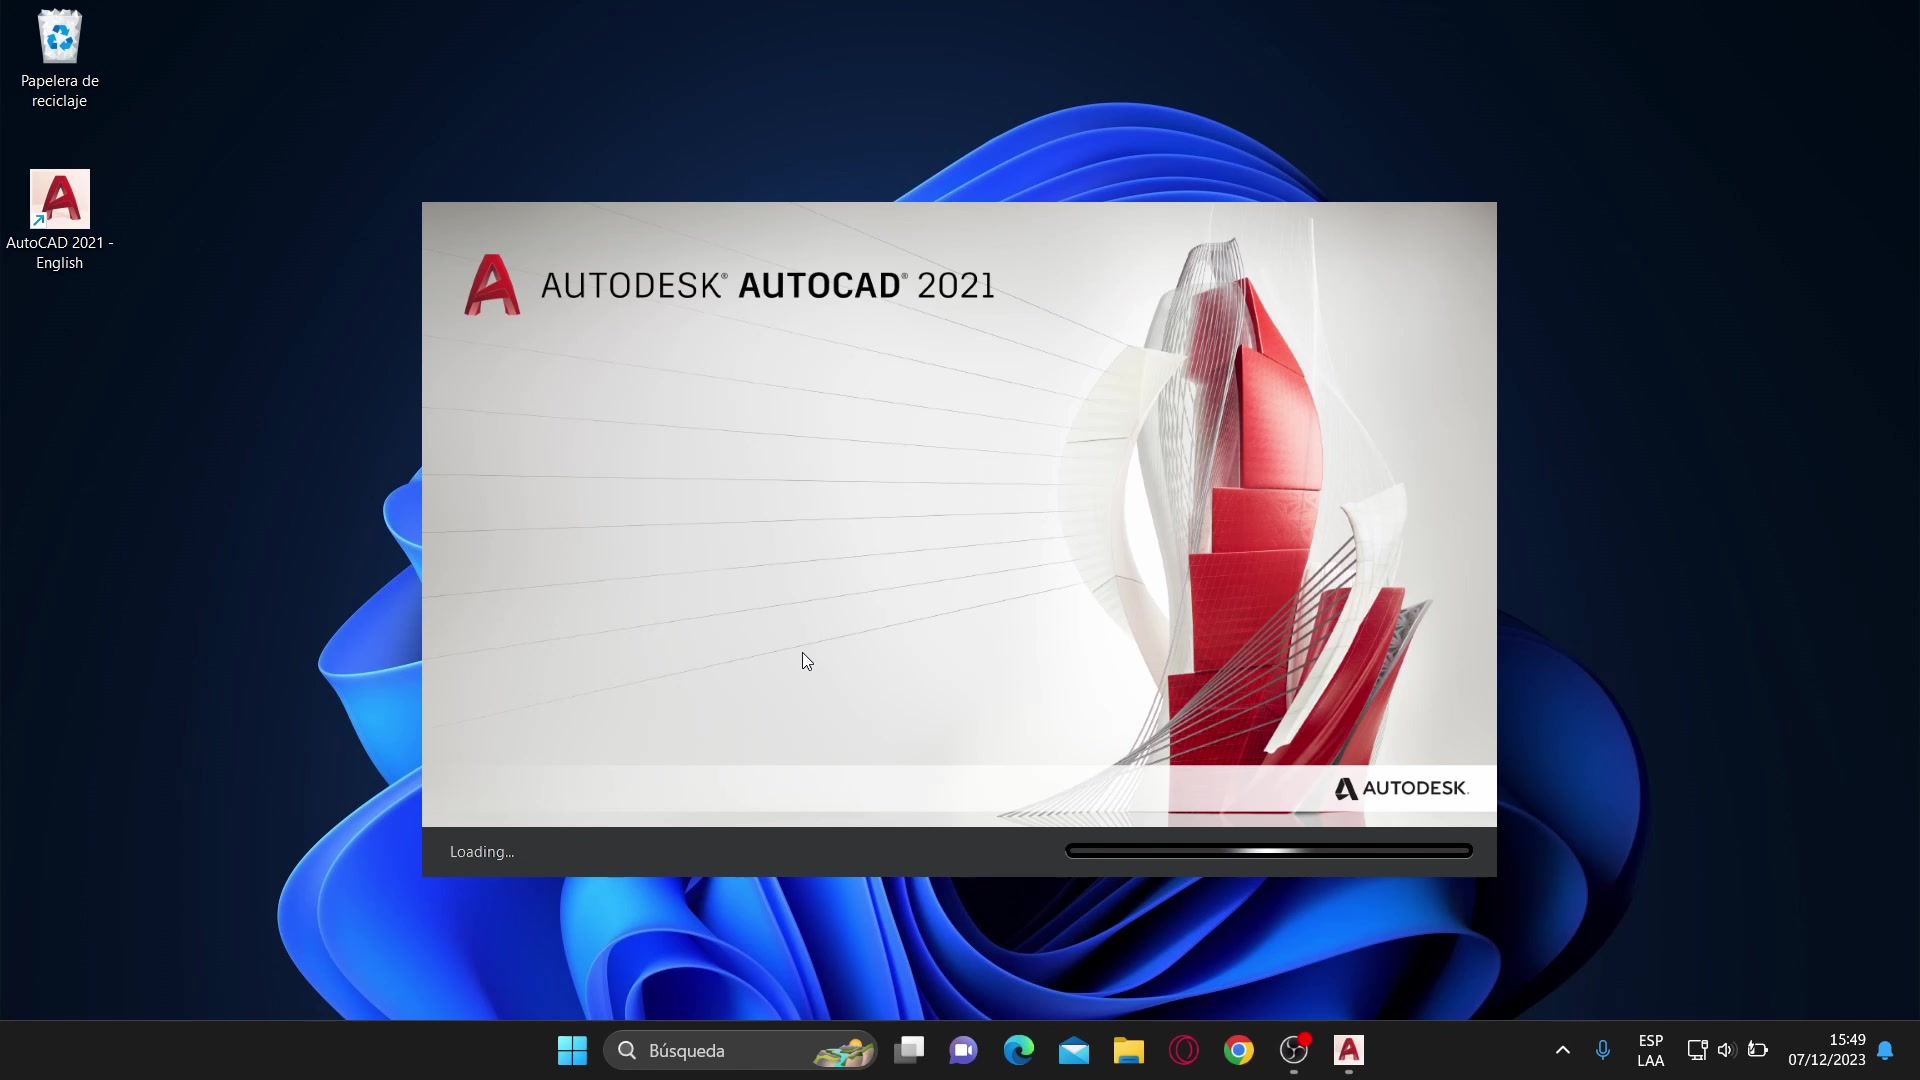
Task: Click the Autodesk logo on the splash screen
Action: [1401, 788]
